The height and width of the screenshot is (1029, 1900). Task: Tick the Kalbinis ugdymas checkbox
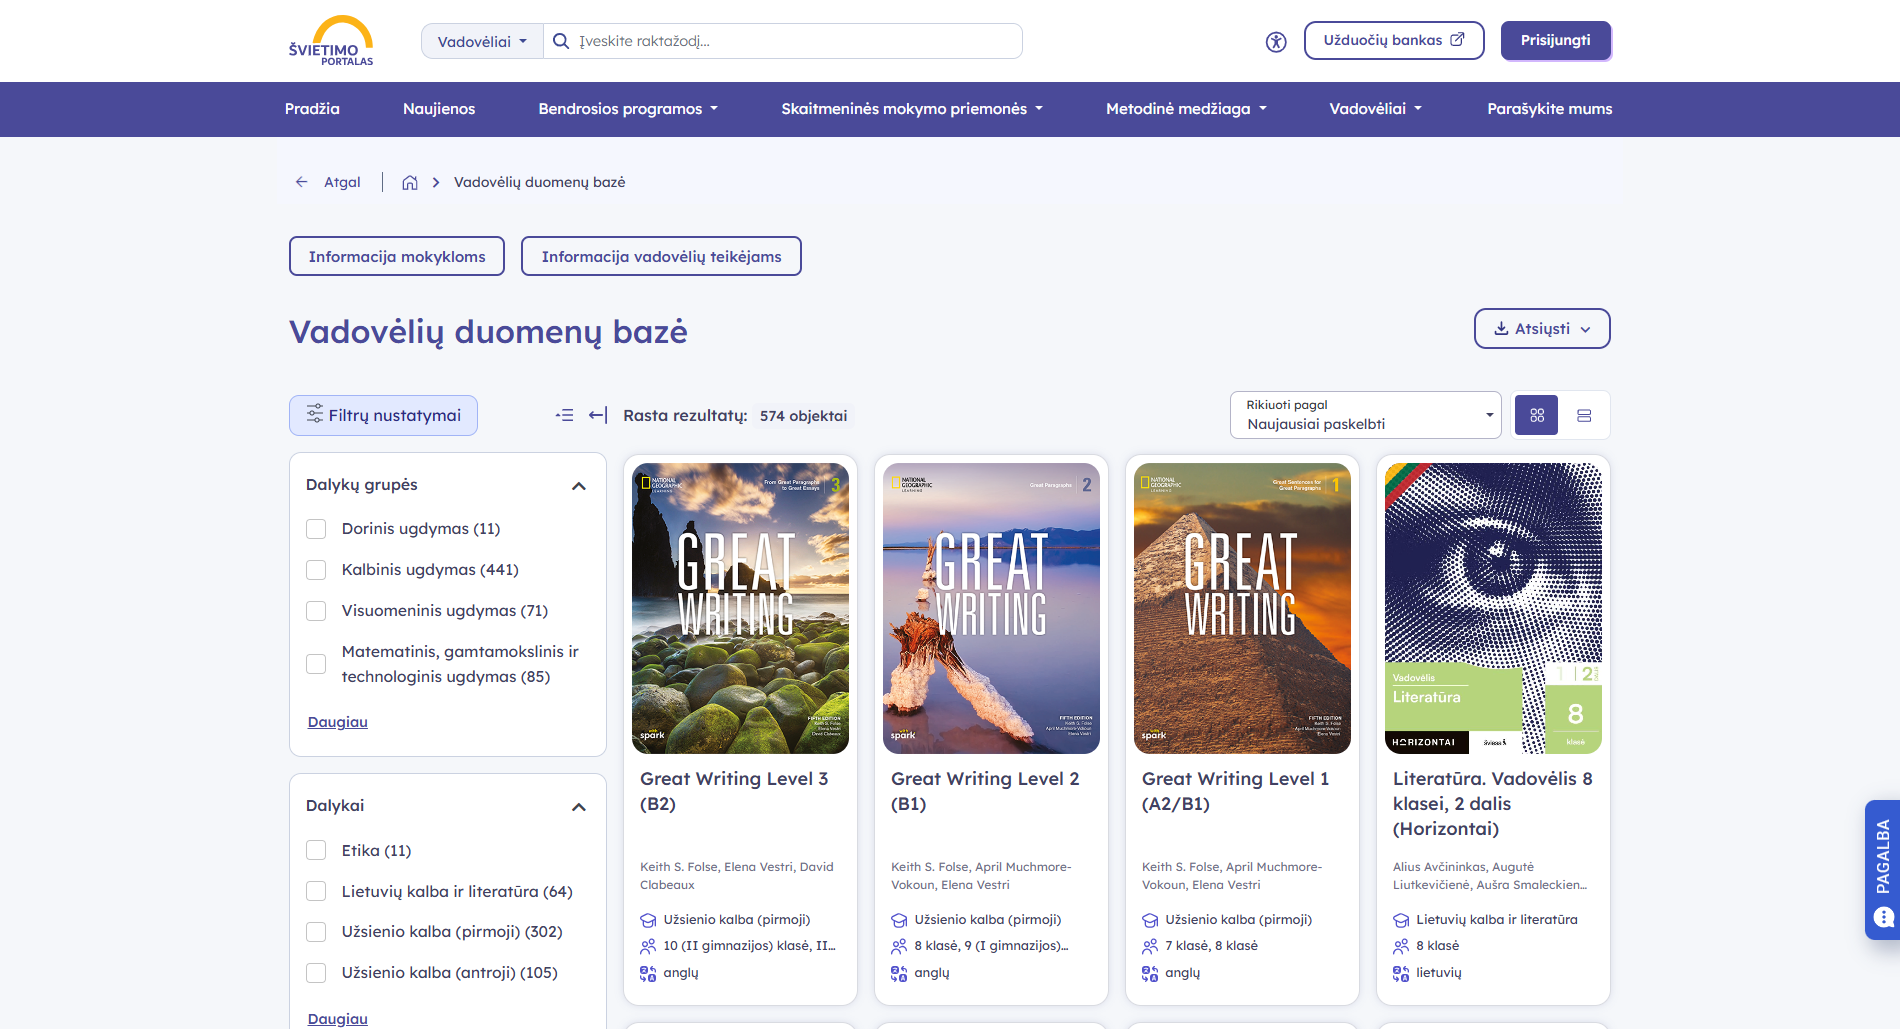(x=316, y=570)
